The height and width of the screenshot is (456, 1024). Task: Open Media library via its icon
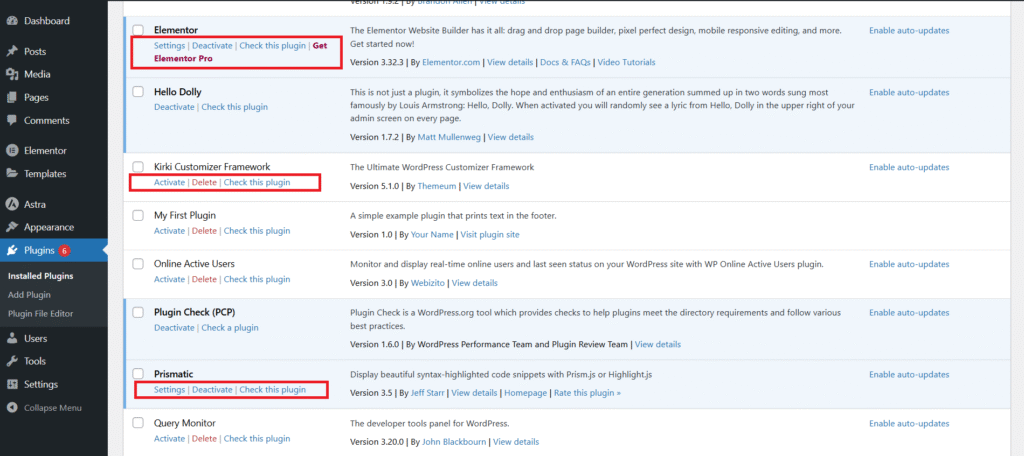[11, 74]
